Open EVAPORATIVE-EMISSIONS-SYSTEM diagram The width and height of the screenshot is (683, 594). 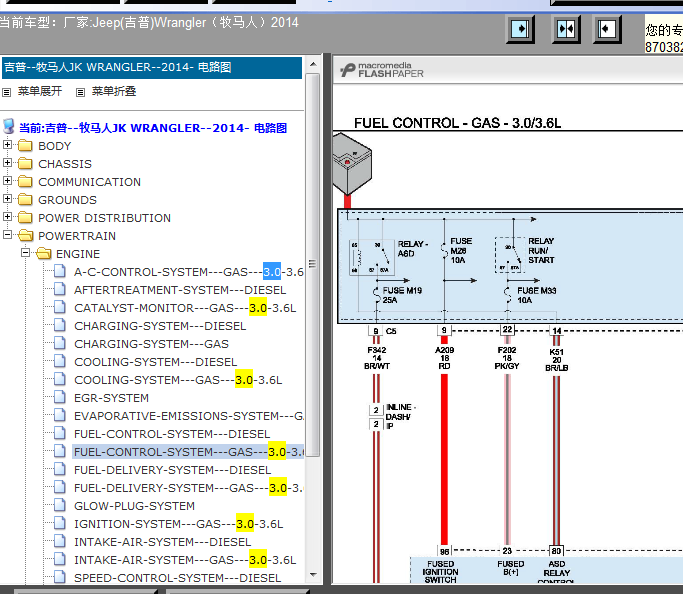point(189,416)
